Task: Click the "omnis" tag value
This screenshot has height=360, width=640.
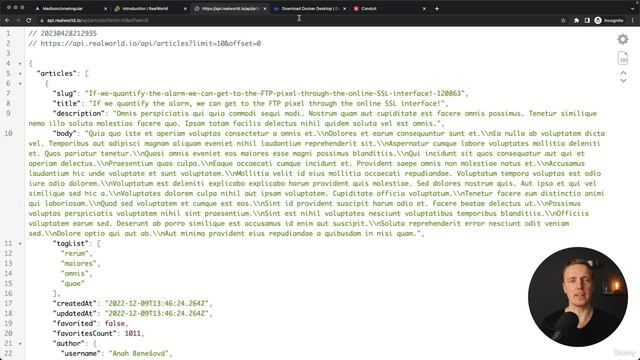Action: pyautogui.click(x=75, y=273)
